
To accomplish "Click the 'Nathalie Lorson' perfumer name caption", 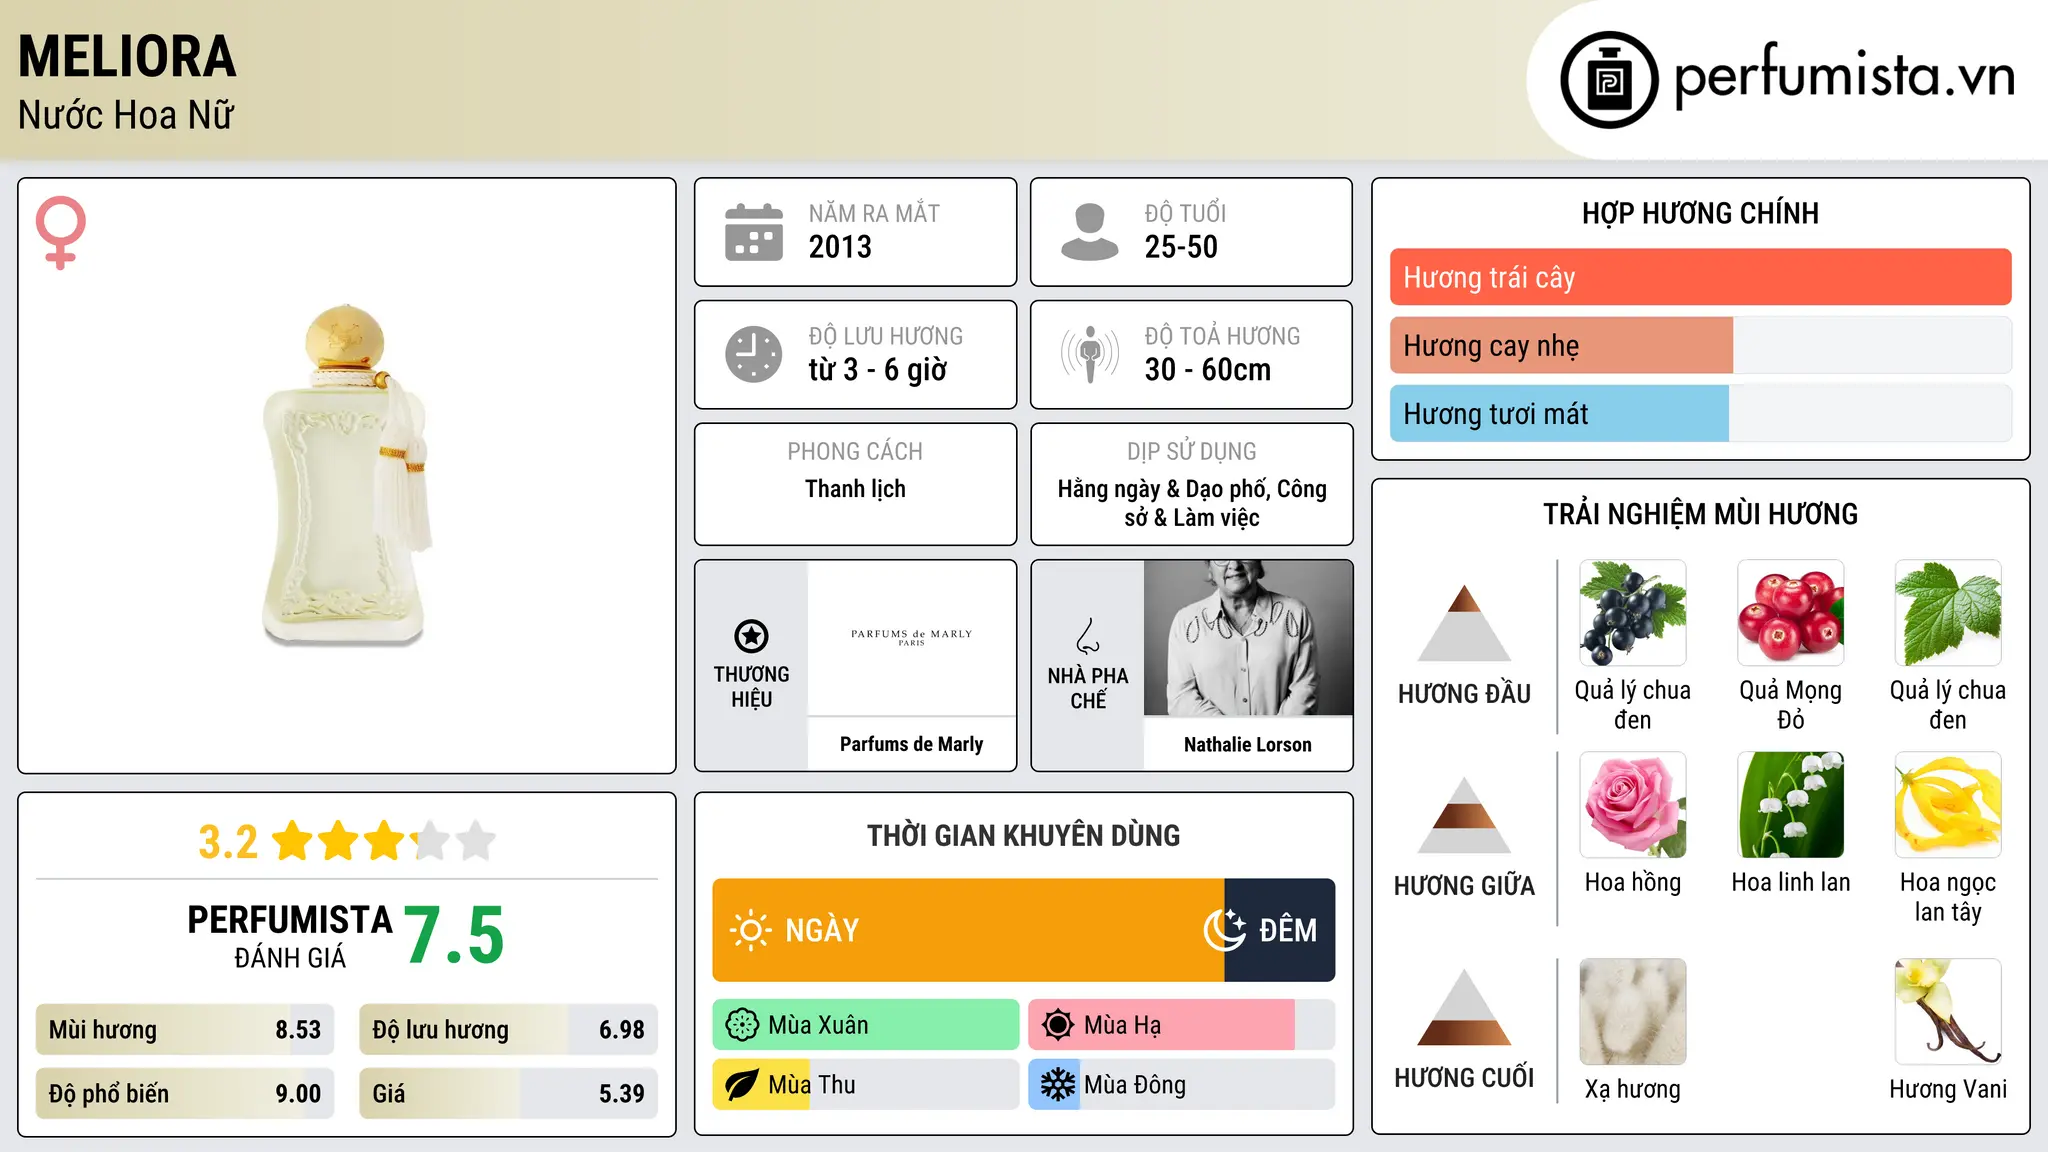I will click(x=1248, y=744).
